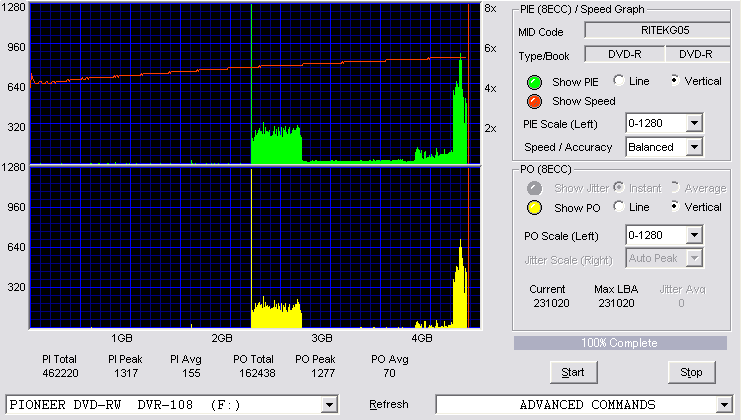Expand the PIONEER DVD-RW drive selector
Image resolution: width=742 pixels, height=420 pixels.
coord(329,405)
